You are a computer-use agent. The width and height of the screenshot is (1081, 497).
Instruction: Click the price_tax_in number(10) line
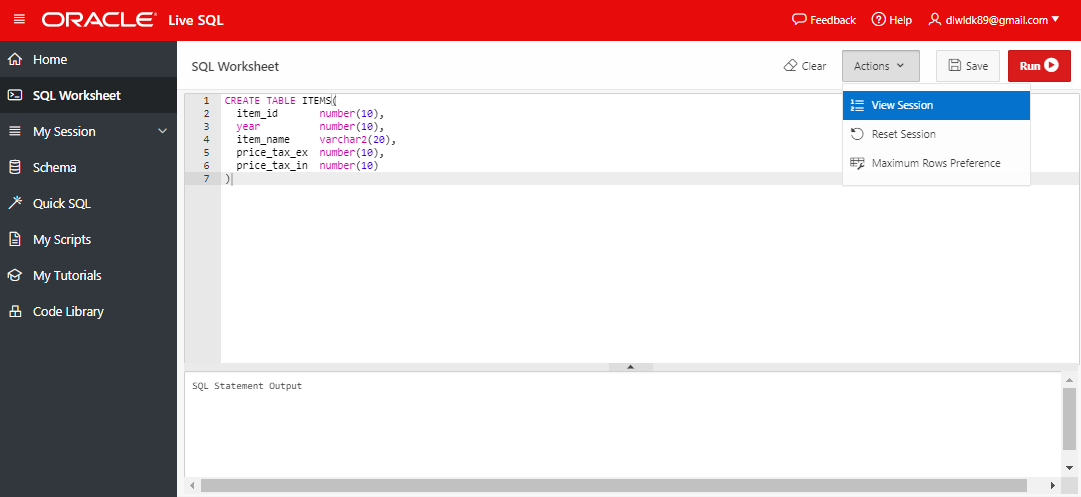pyautogui.click(x=307, y=166)
